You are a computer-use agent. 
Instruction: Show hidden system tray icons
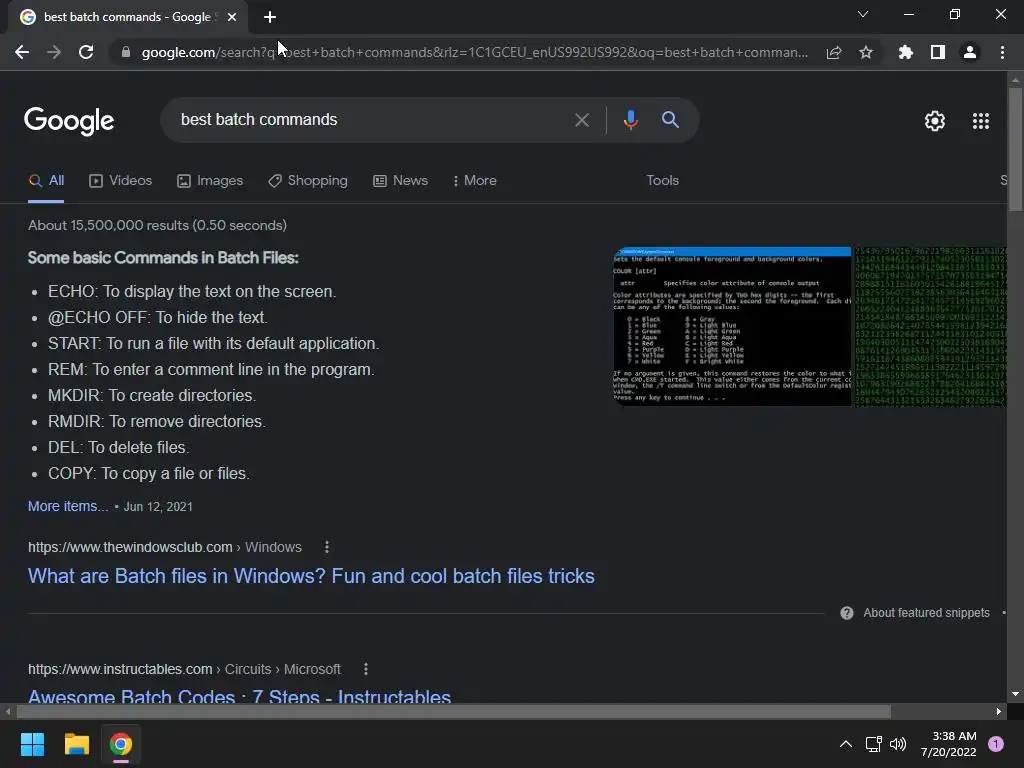[845, 744]
